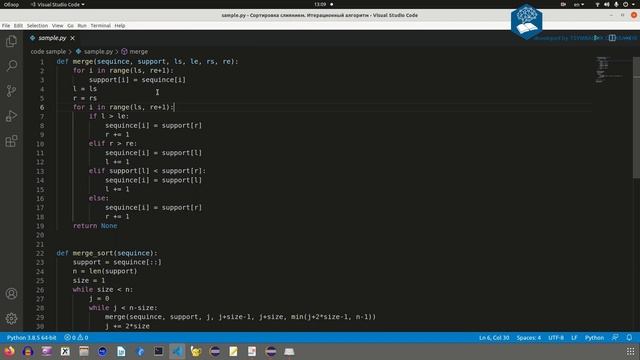Open the Help menu
Viewport: 640px width, 360px height.
120,25
